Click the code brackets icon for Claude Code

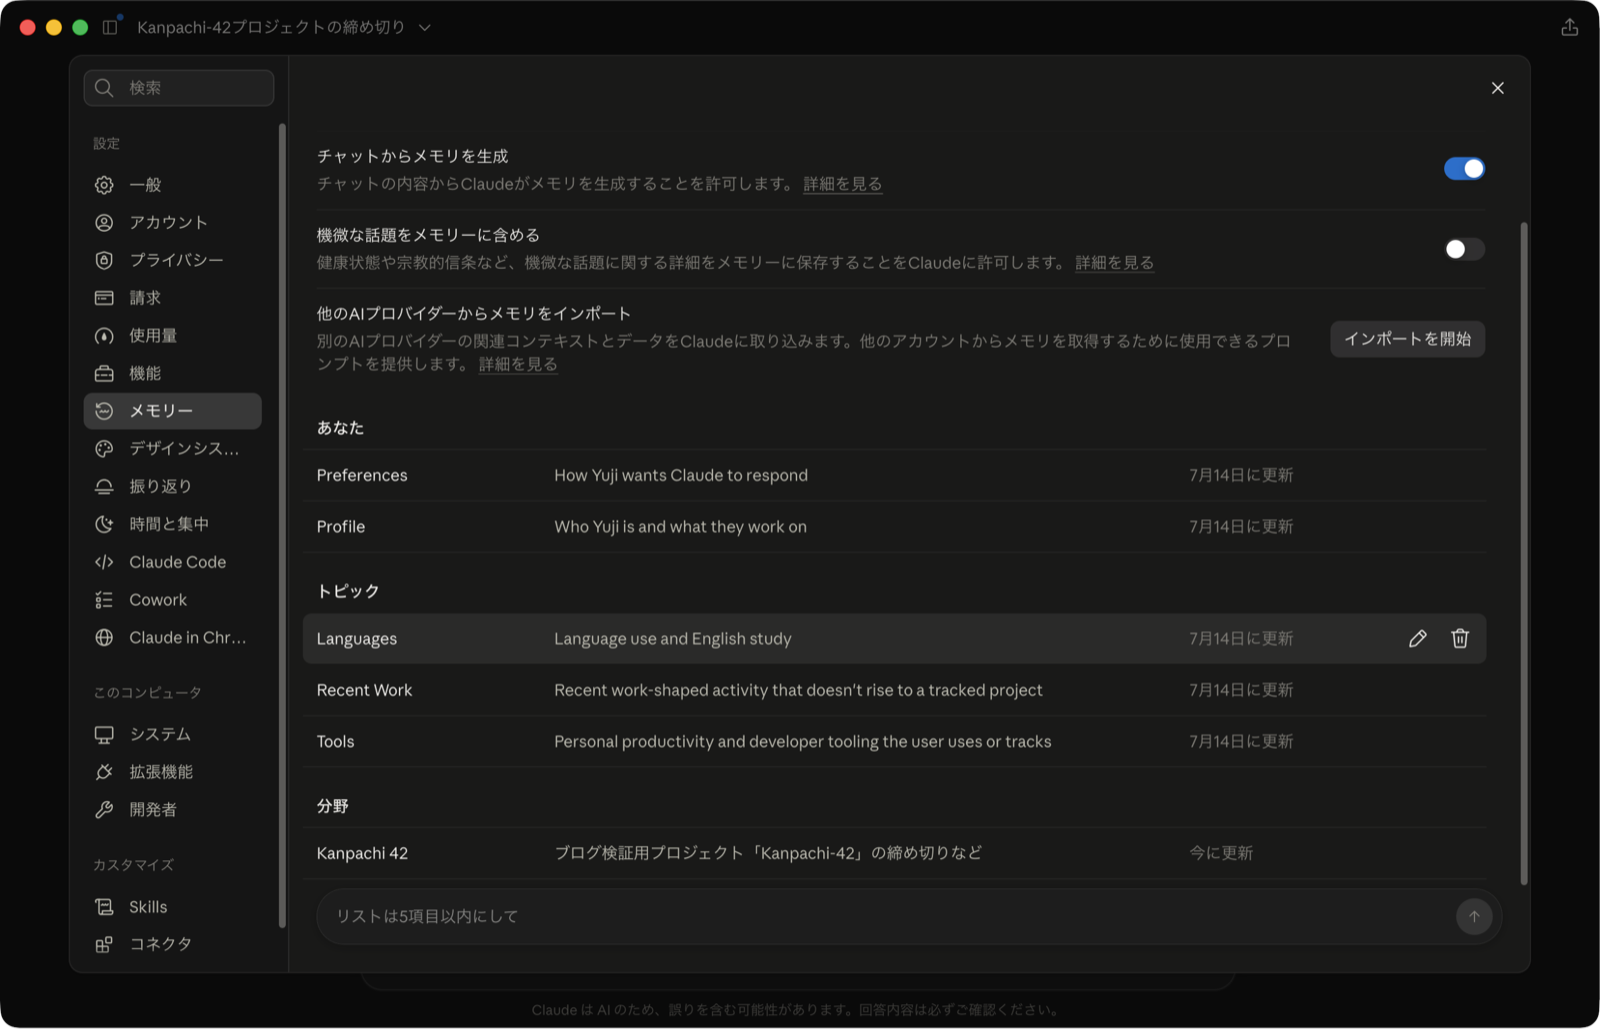(104, 562)
